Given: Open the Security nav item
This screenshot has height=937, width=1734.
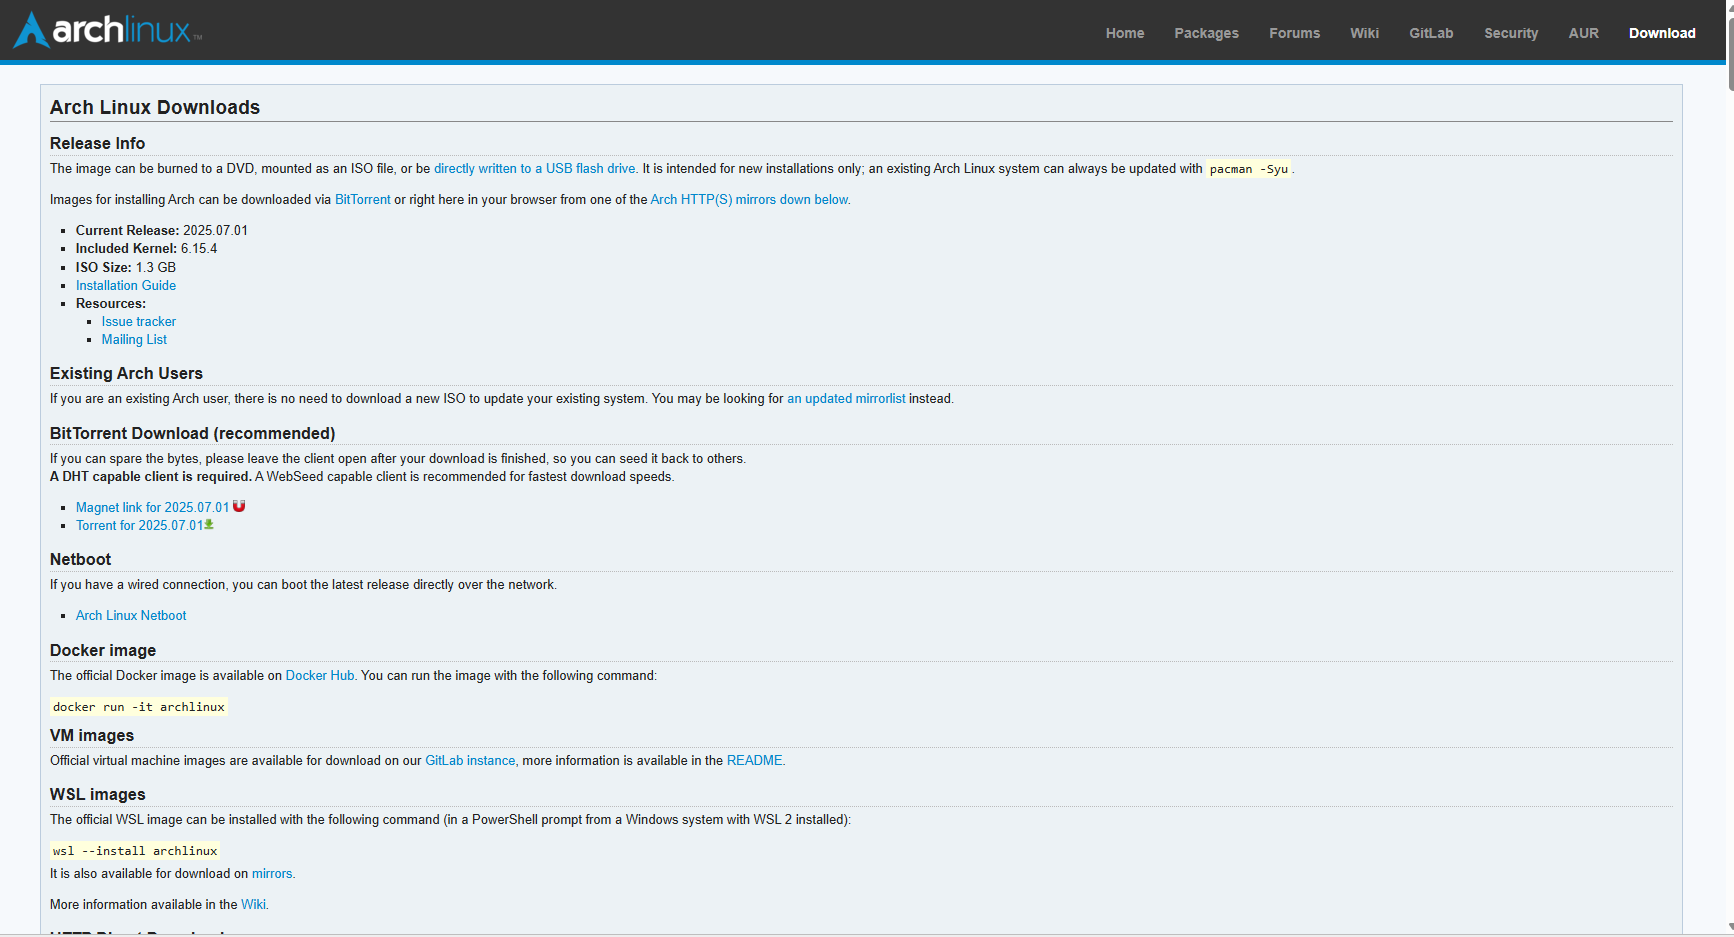Looking at the screenshot, I should [x=1511, y=33].
